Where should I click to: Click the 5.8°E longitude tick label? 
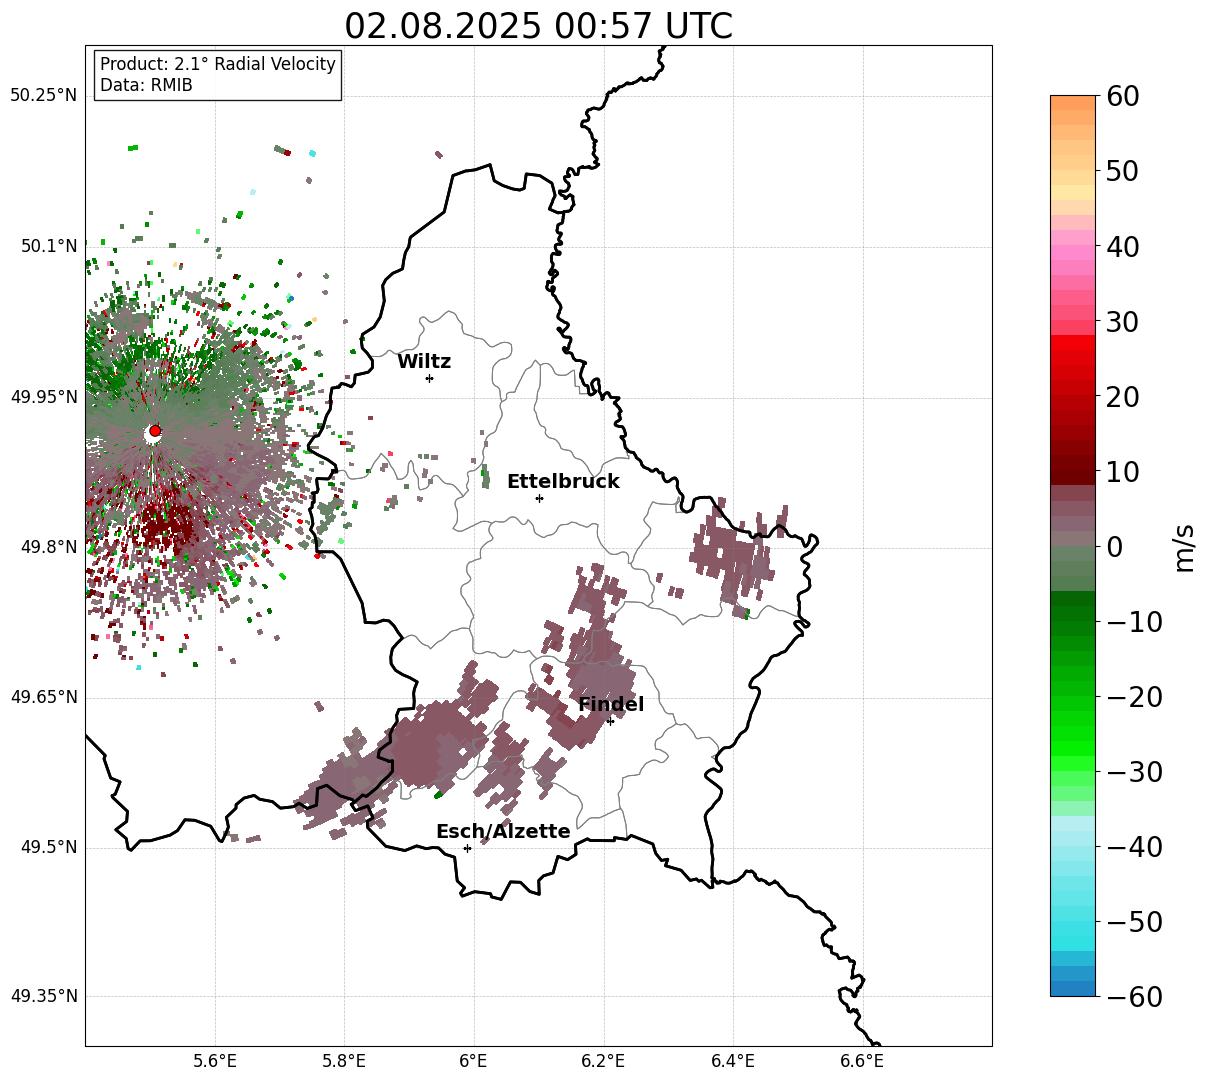[344, 1060]
